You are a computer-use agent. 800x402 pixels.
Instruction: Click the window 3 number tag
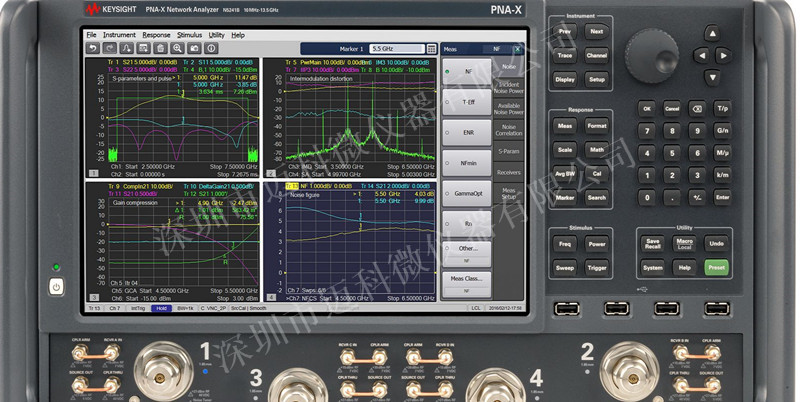pyautogui.click(x=94, y=297)
